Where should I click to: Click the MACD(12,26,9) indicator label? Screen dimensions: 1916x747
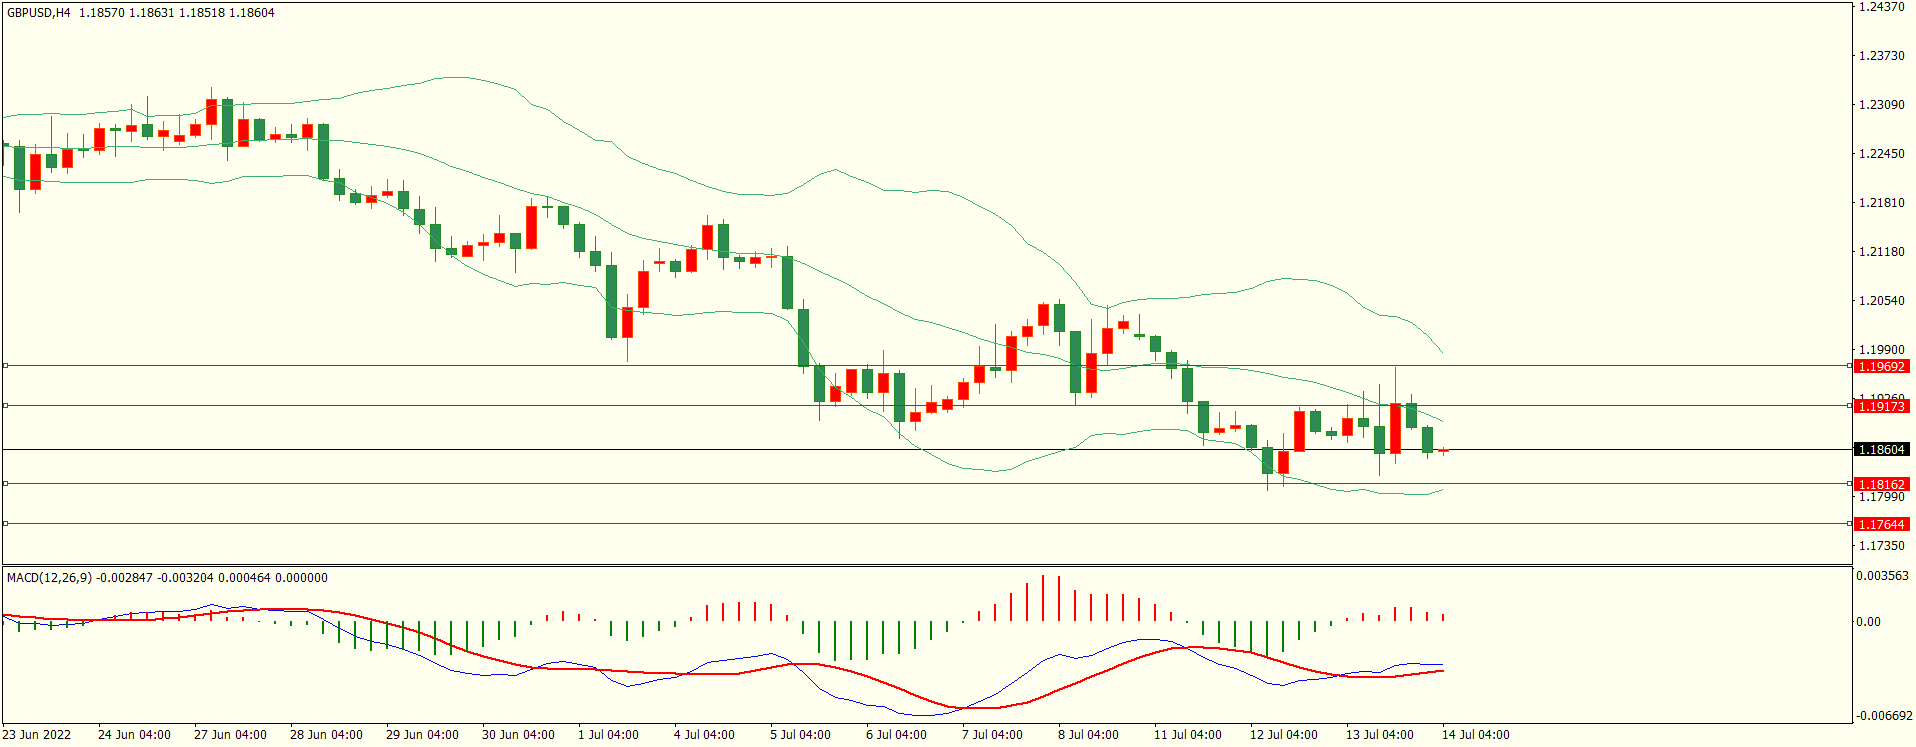pyautogui.click(x=49, y=577)
